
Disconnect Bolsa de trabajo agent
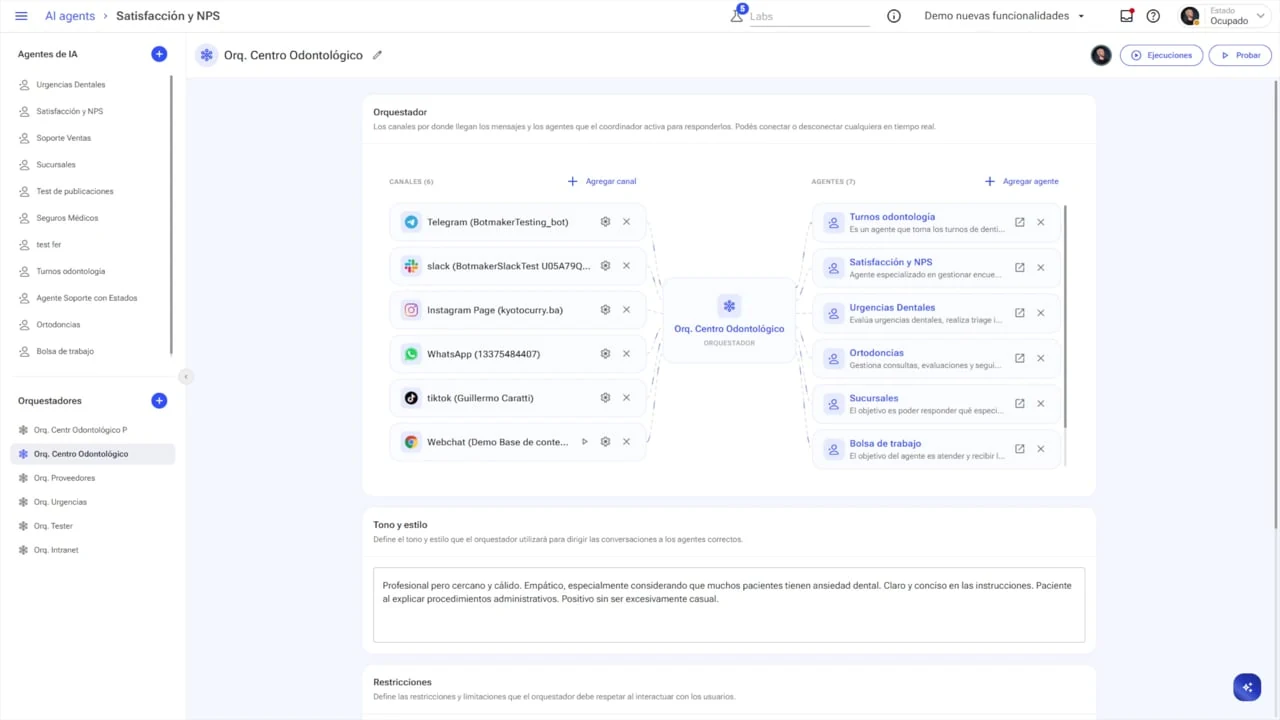tap(1040, 449)
